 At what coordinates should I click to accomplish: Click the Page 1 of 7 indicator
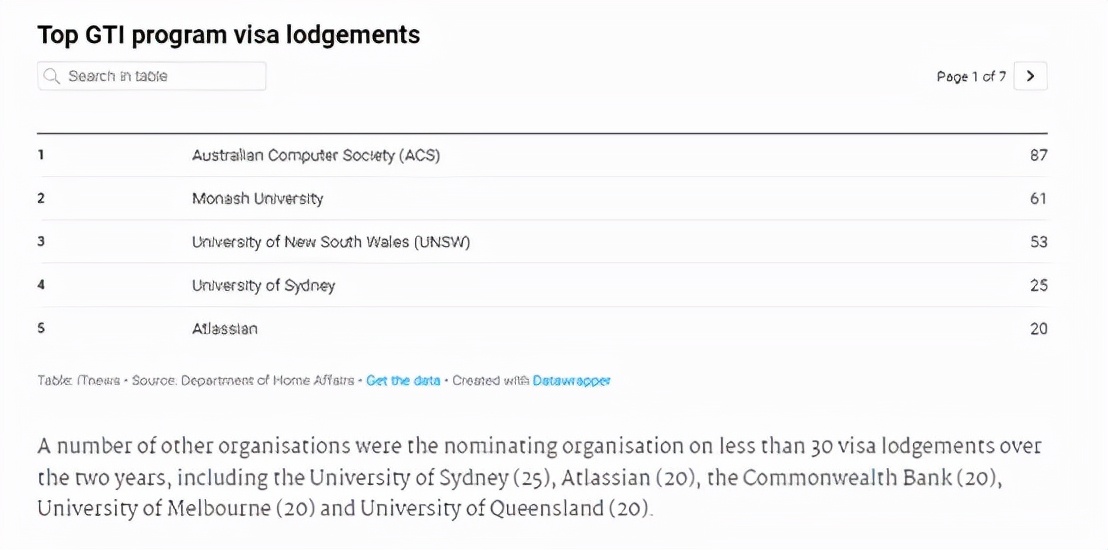click(x=971, y=76)
